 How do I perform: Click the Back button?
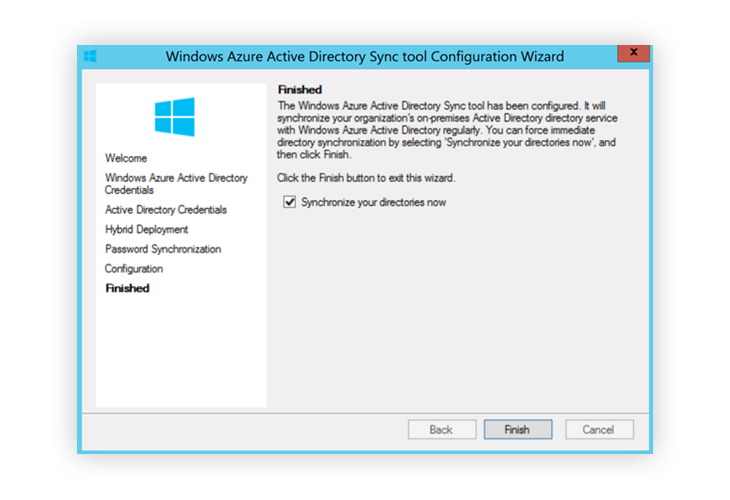pyautogui.click(x=442, y=429)
